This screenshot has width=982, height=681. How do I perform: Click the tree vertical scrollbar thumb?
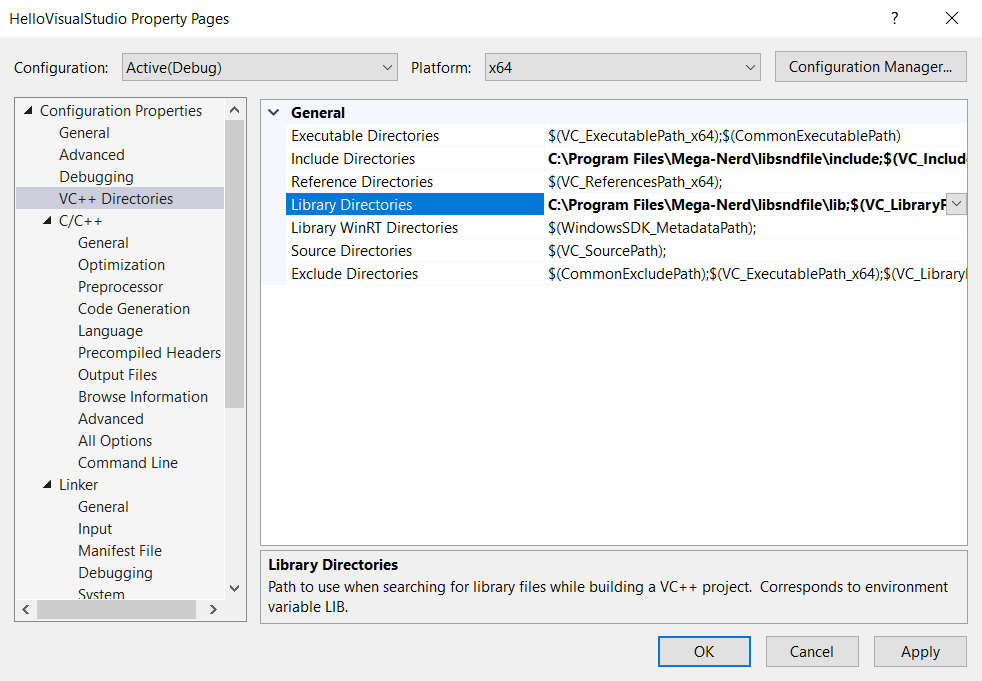[234, 264]
